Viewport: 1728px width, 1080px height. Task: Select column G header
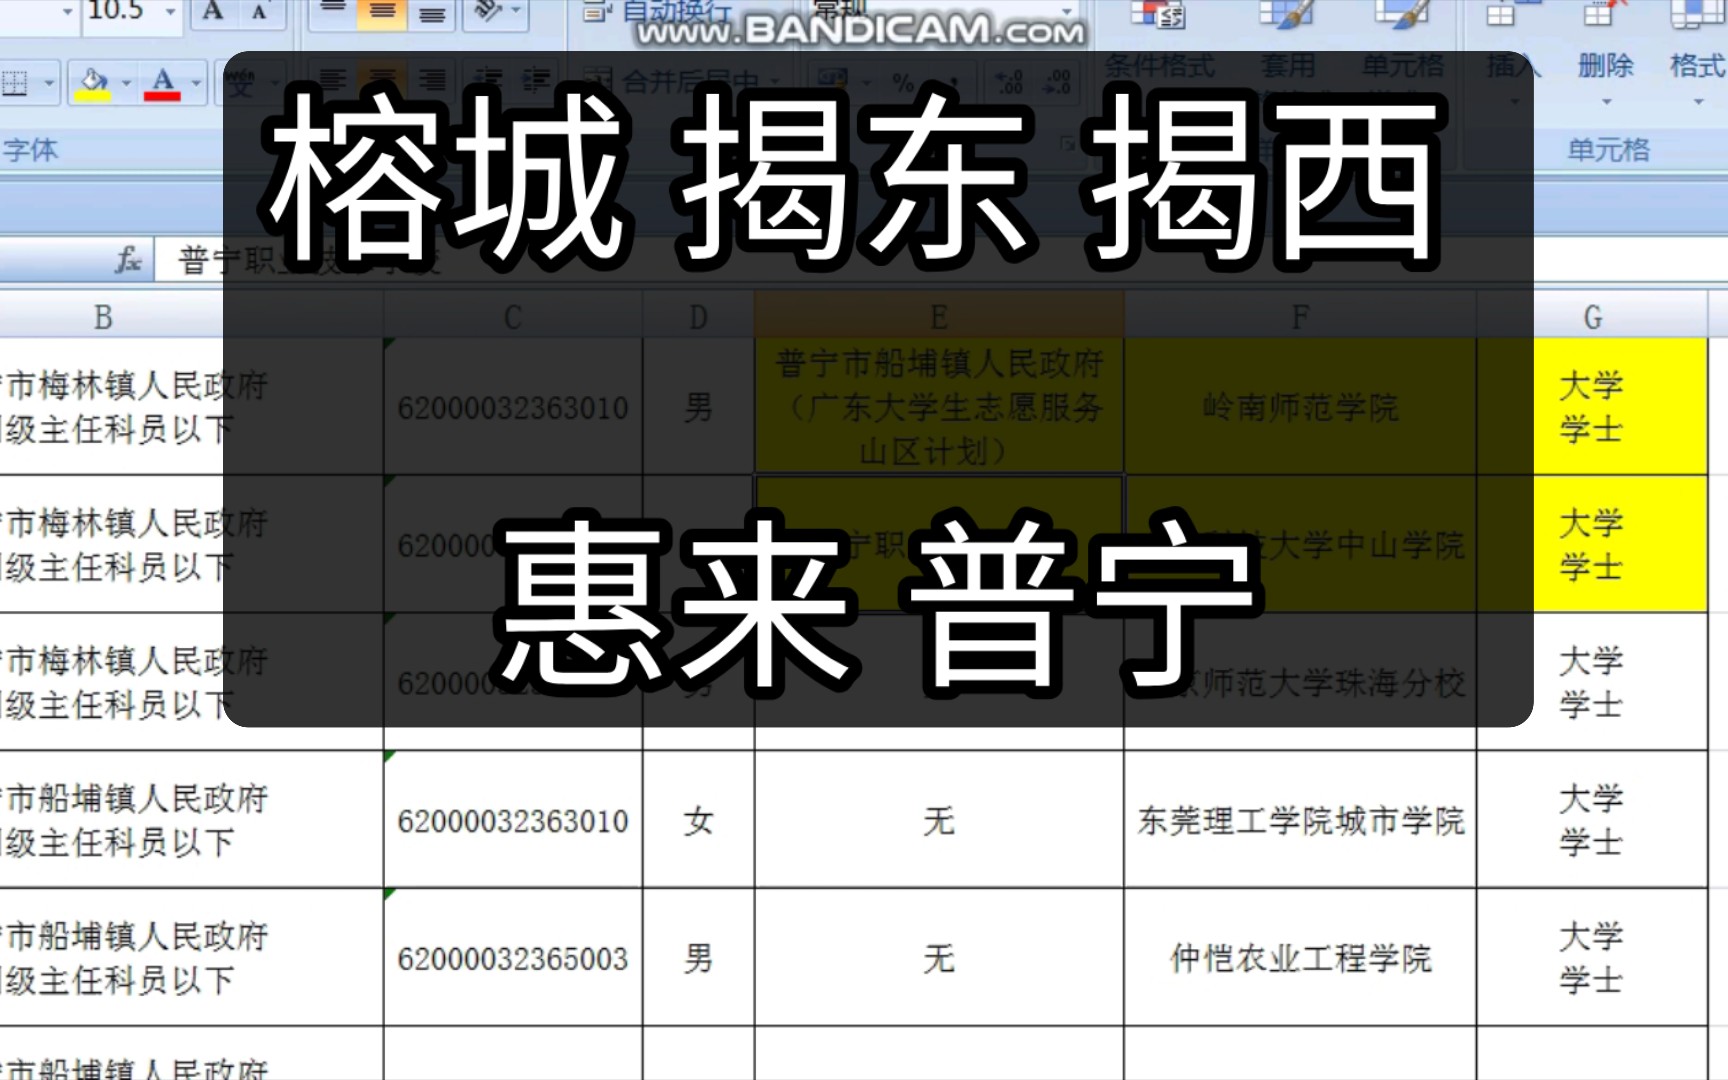tap(1592, 317)
